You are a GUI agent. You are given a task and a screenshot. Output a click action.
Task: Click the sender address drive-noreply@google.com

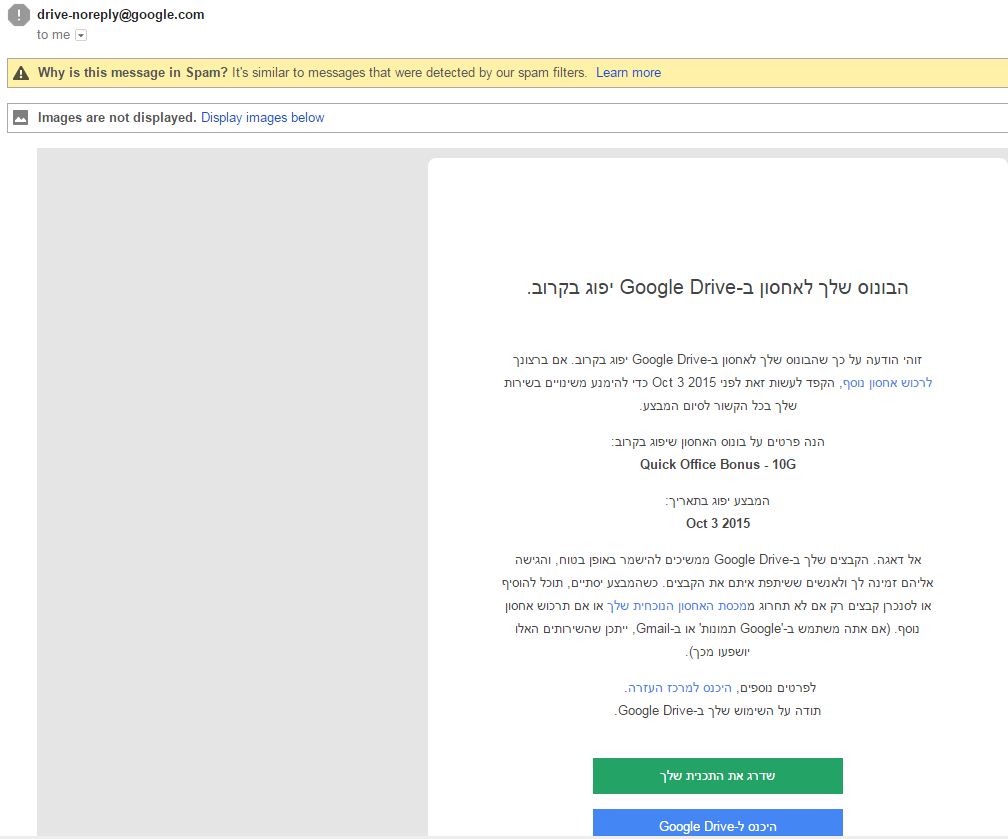120,15
